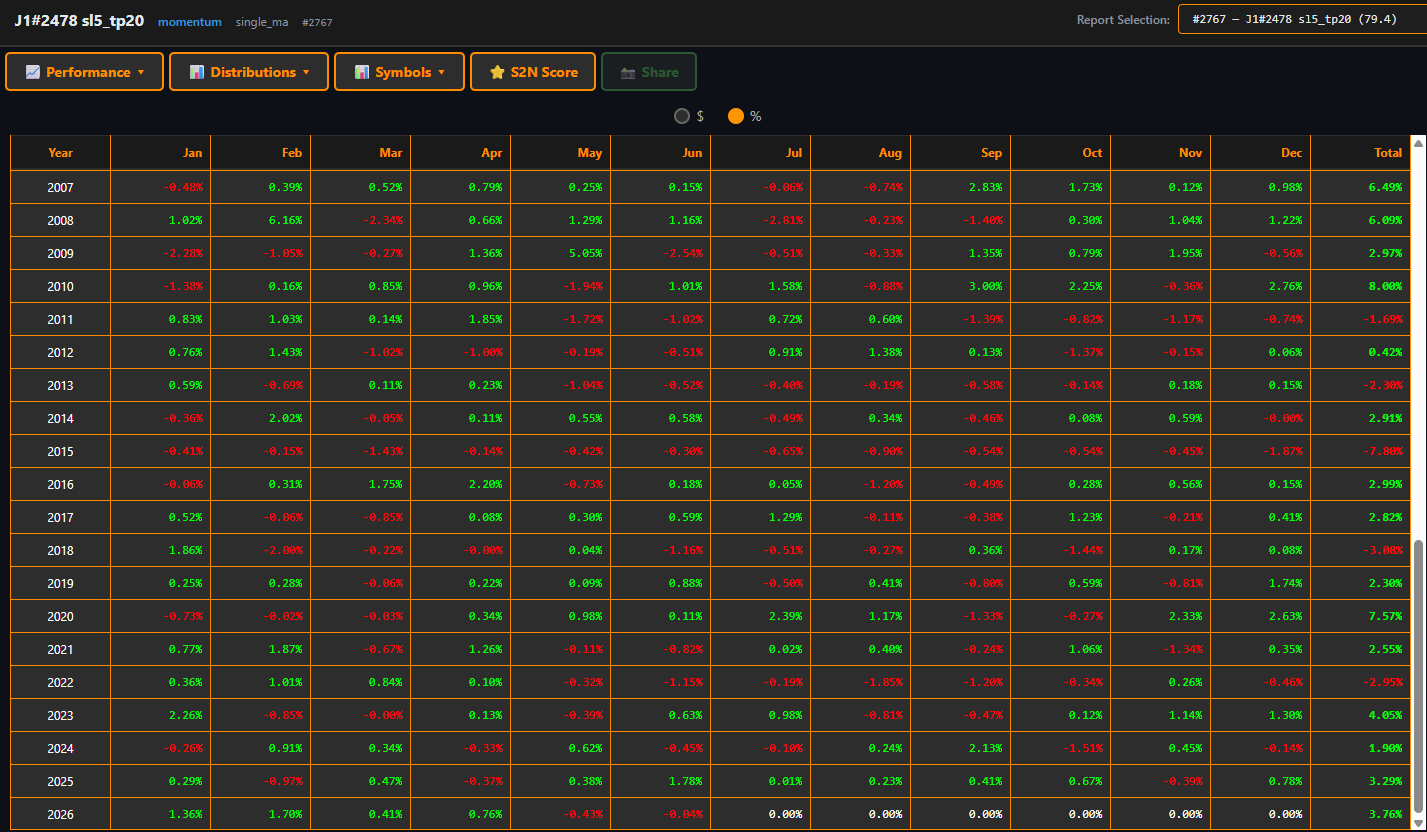
Task: Click the single_ma tag
Action: [262, 22]
